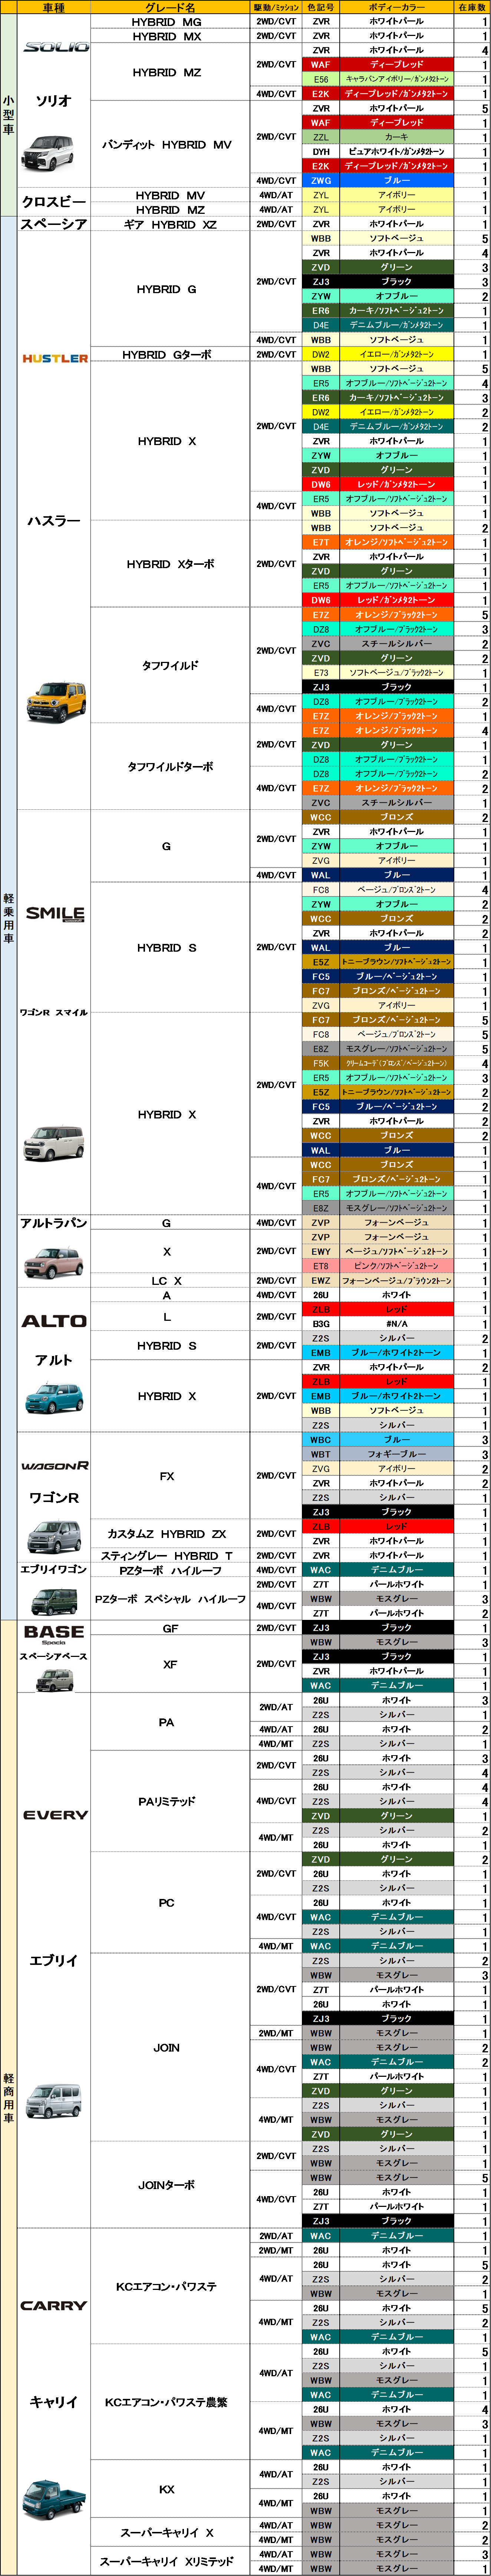
Task: Select the タフワイルド grade cell
Action: click(x=170, y=665)
